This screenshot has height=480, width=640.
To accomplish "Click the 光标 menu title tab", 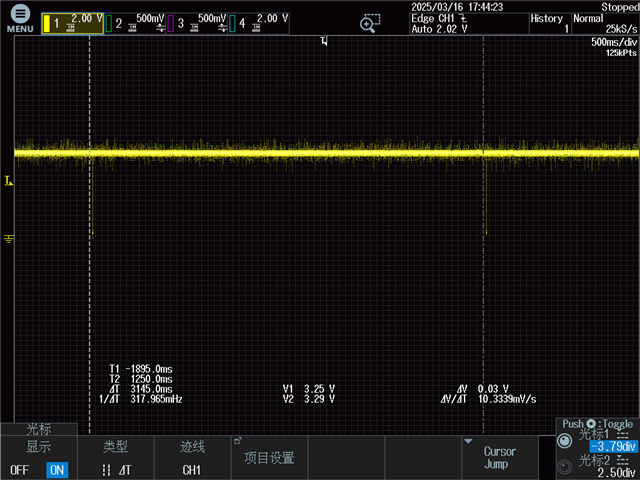I will 39,429.
